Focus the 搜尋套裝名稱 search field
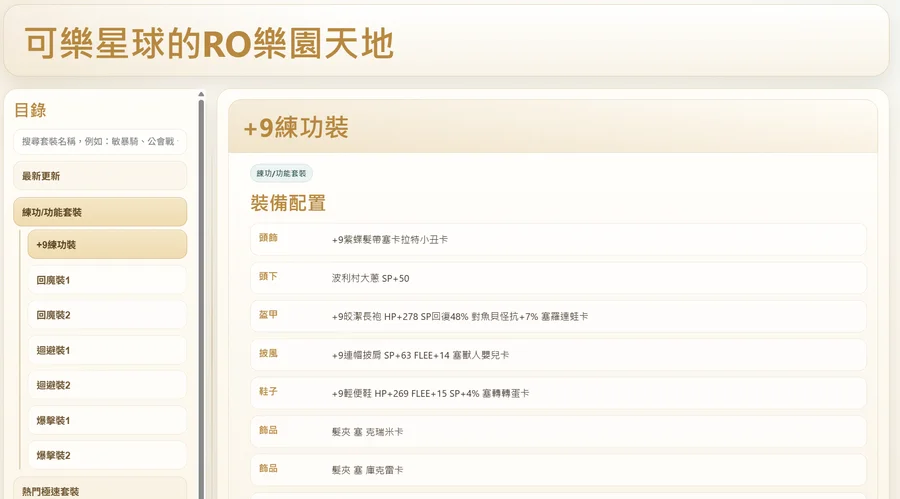 [100, 142]
